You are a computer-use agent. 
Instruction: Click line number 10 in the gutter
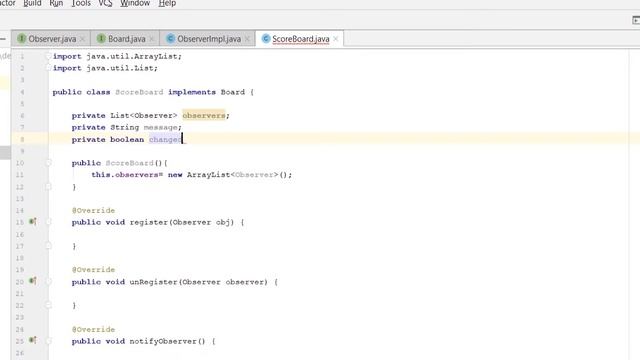pyautogui.click(x=20, y=163)
